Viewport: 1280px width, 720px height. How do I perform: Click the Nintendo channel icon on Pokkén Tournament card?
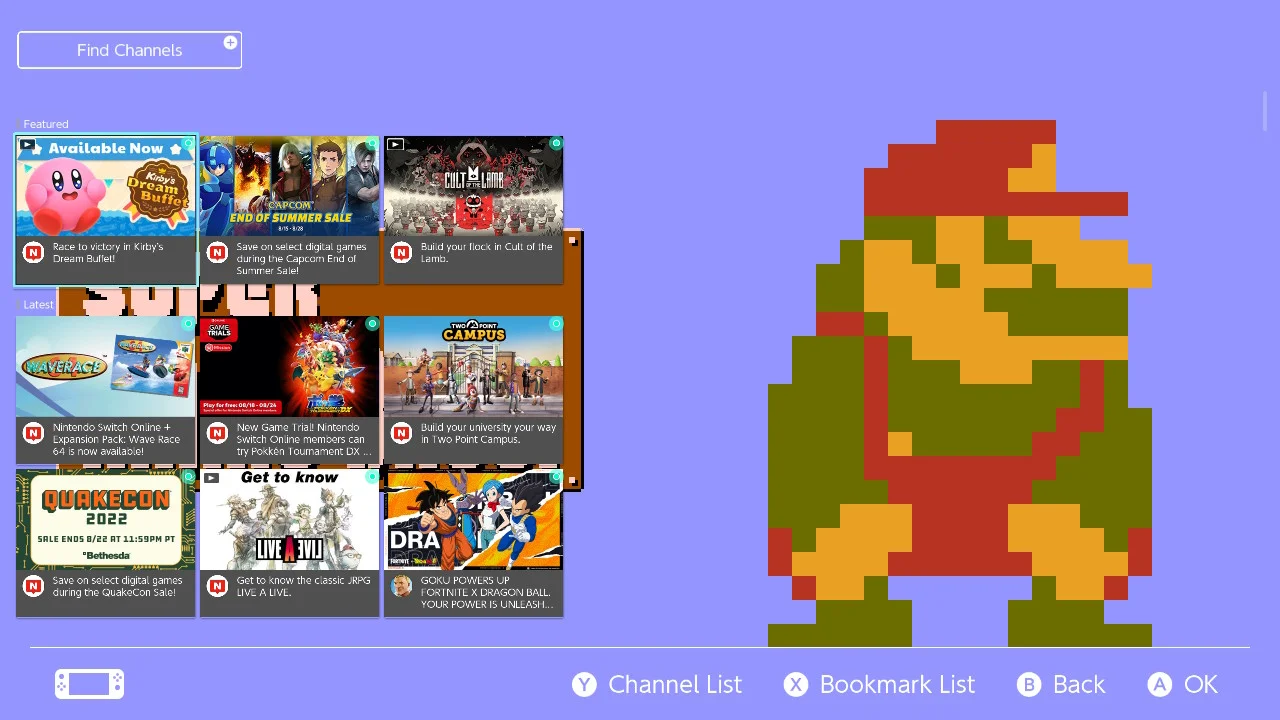pos(217,434)
